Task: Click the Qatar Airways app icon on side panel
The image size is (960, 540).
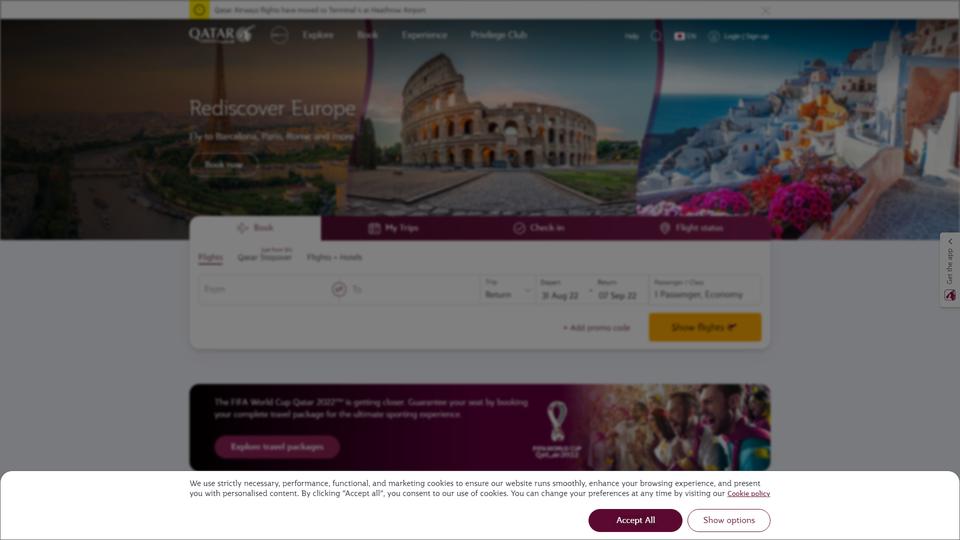Action: [x=950, y=295]
